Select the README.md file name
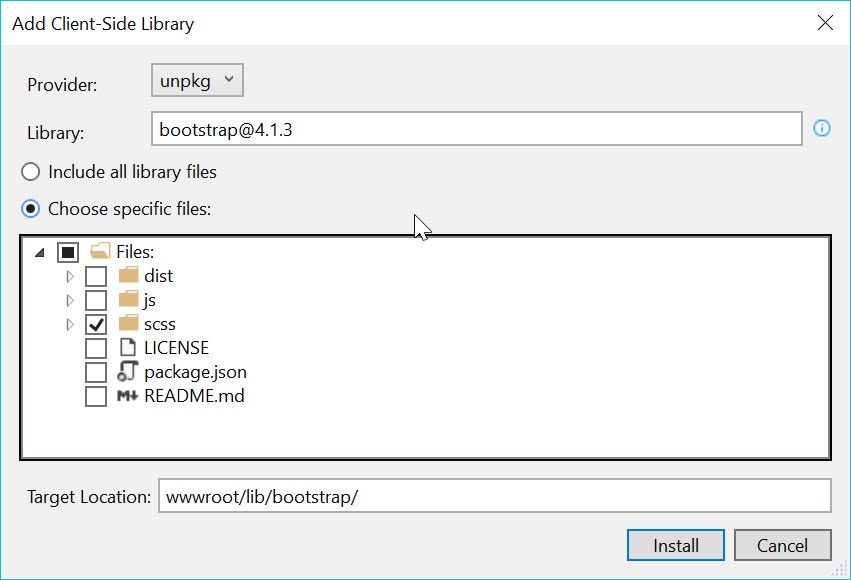Screen dimensions: 851x580 (x=194, y=396)
